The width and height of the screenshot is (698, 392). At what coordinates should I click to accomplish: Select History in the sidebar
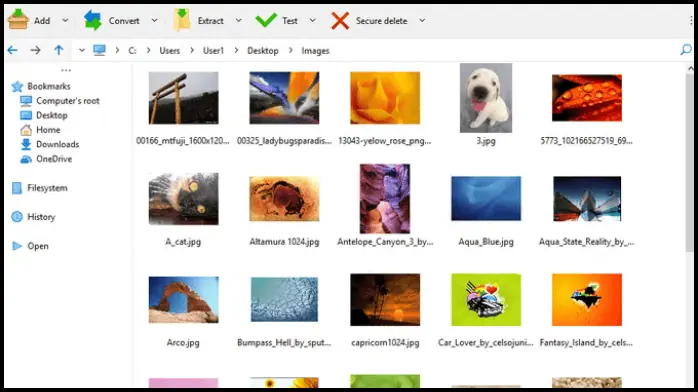pyautogui.click(x=41, y=217)
